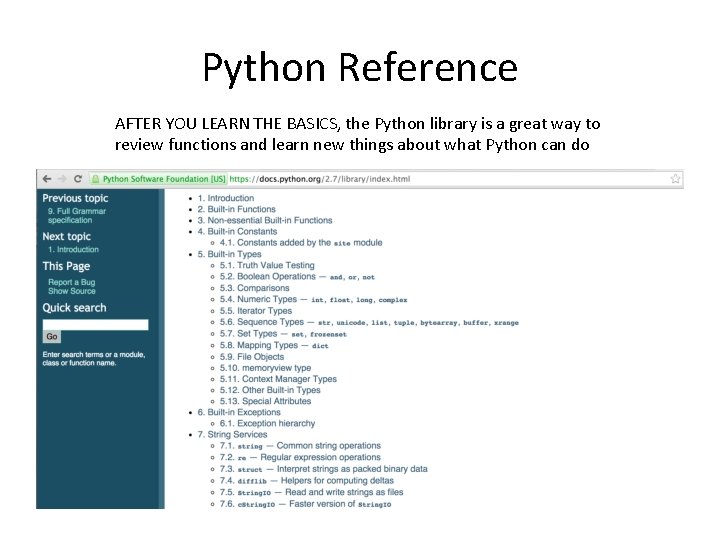The image size is (720, 540).
Task: Open 7.2. re Regular expression operations
Action: click(300, 457)
